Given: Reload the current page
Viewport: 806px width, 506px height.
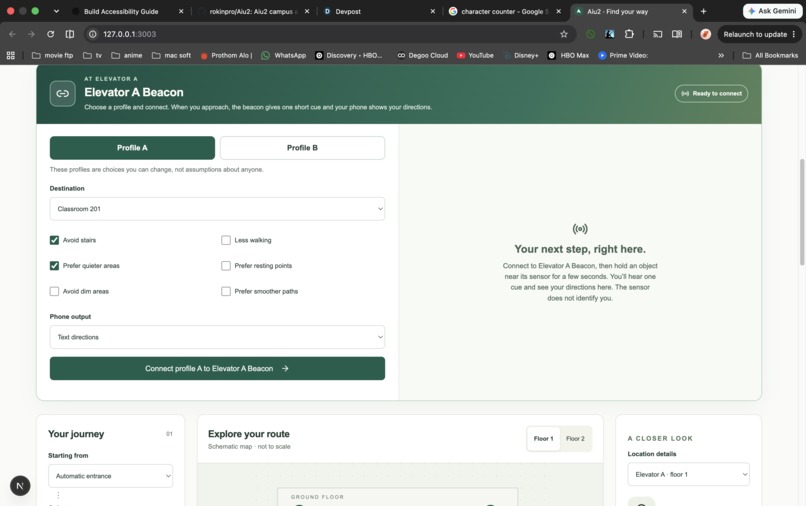Looking at the screenshot, I should (x=50, y=34).
